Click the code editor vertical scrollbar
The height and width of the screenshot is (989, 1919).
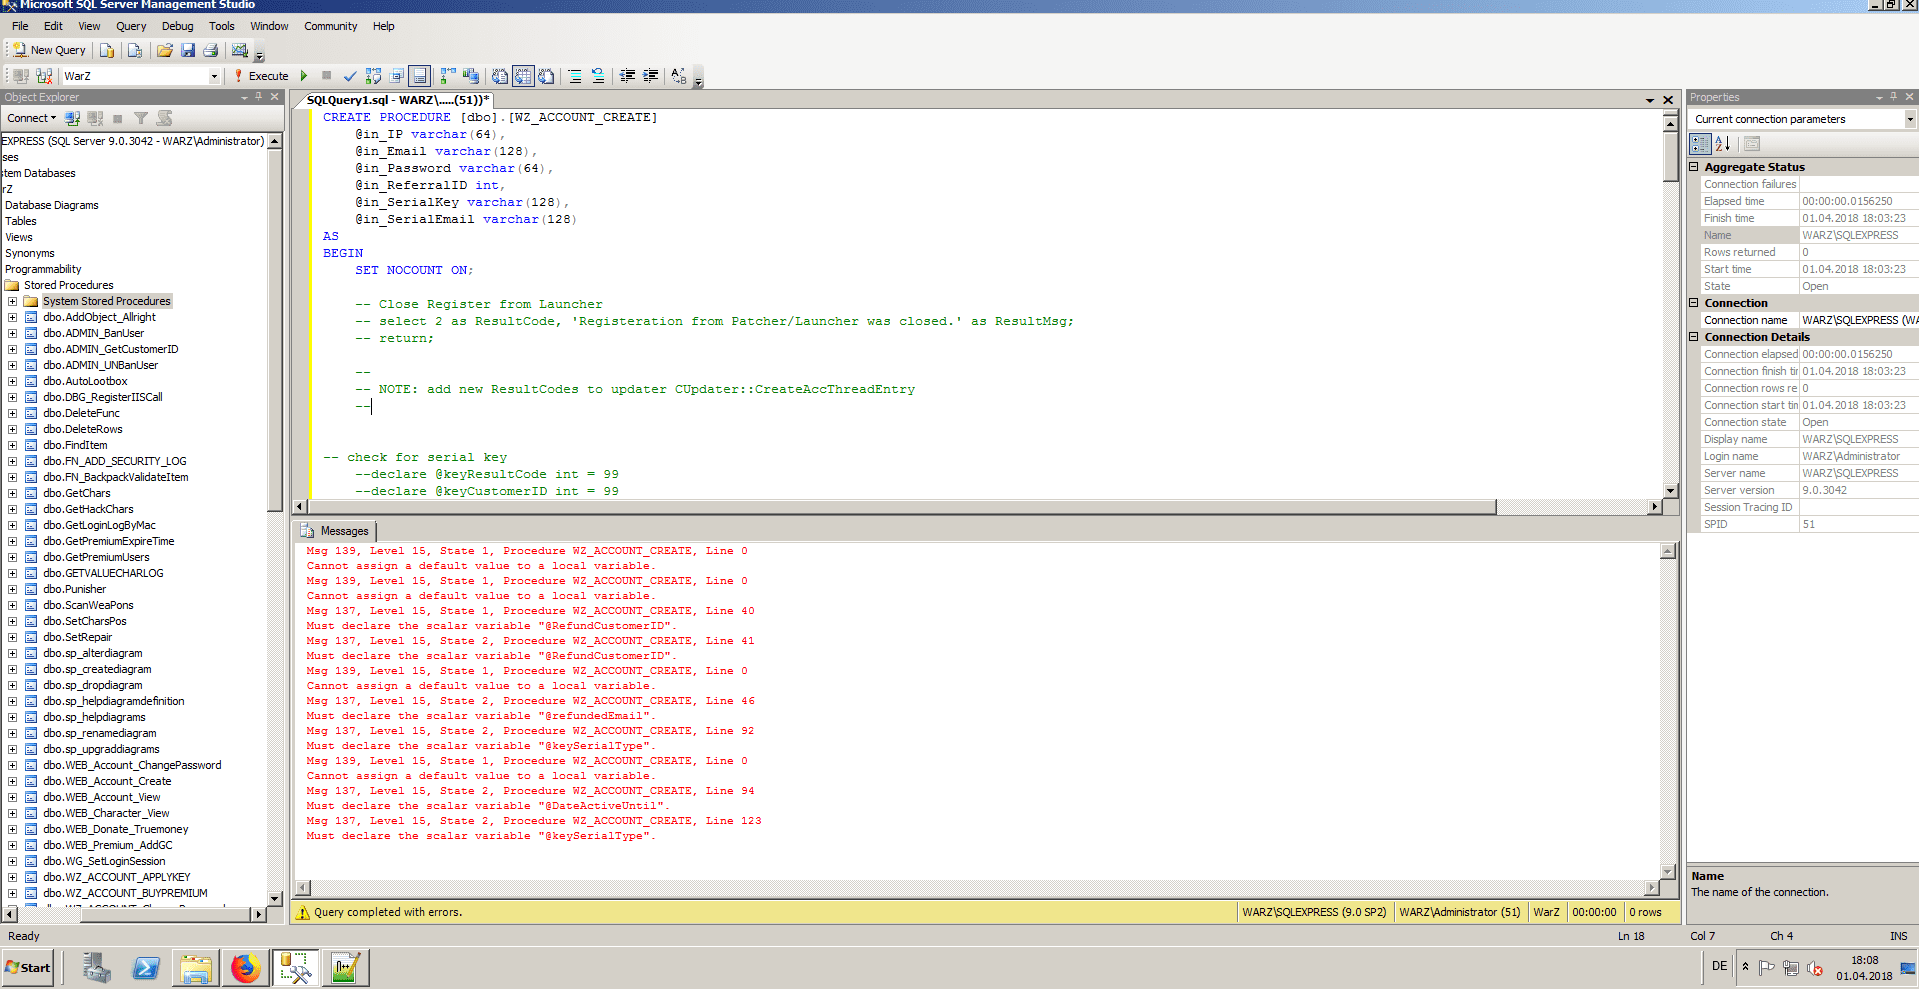pyautogui.click(x=1670, y=305)
